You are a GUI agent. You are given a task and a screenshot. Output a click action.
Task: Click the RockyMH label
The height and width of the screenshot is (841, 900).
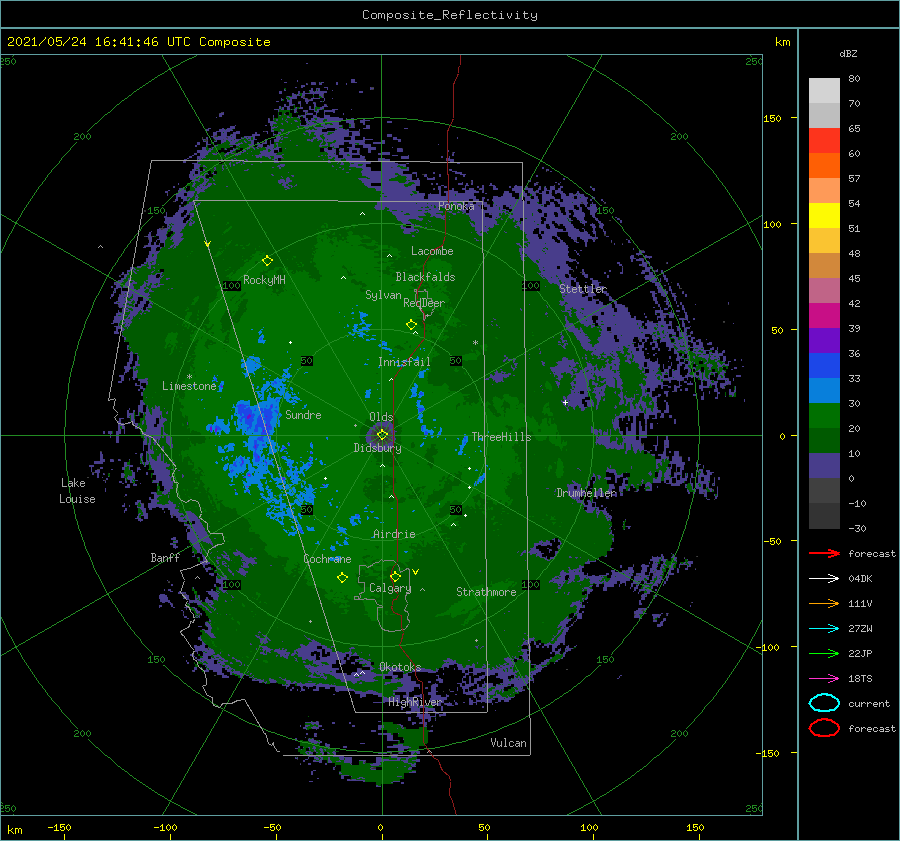(264, 280)
